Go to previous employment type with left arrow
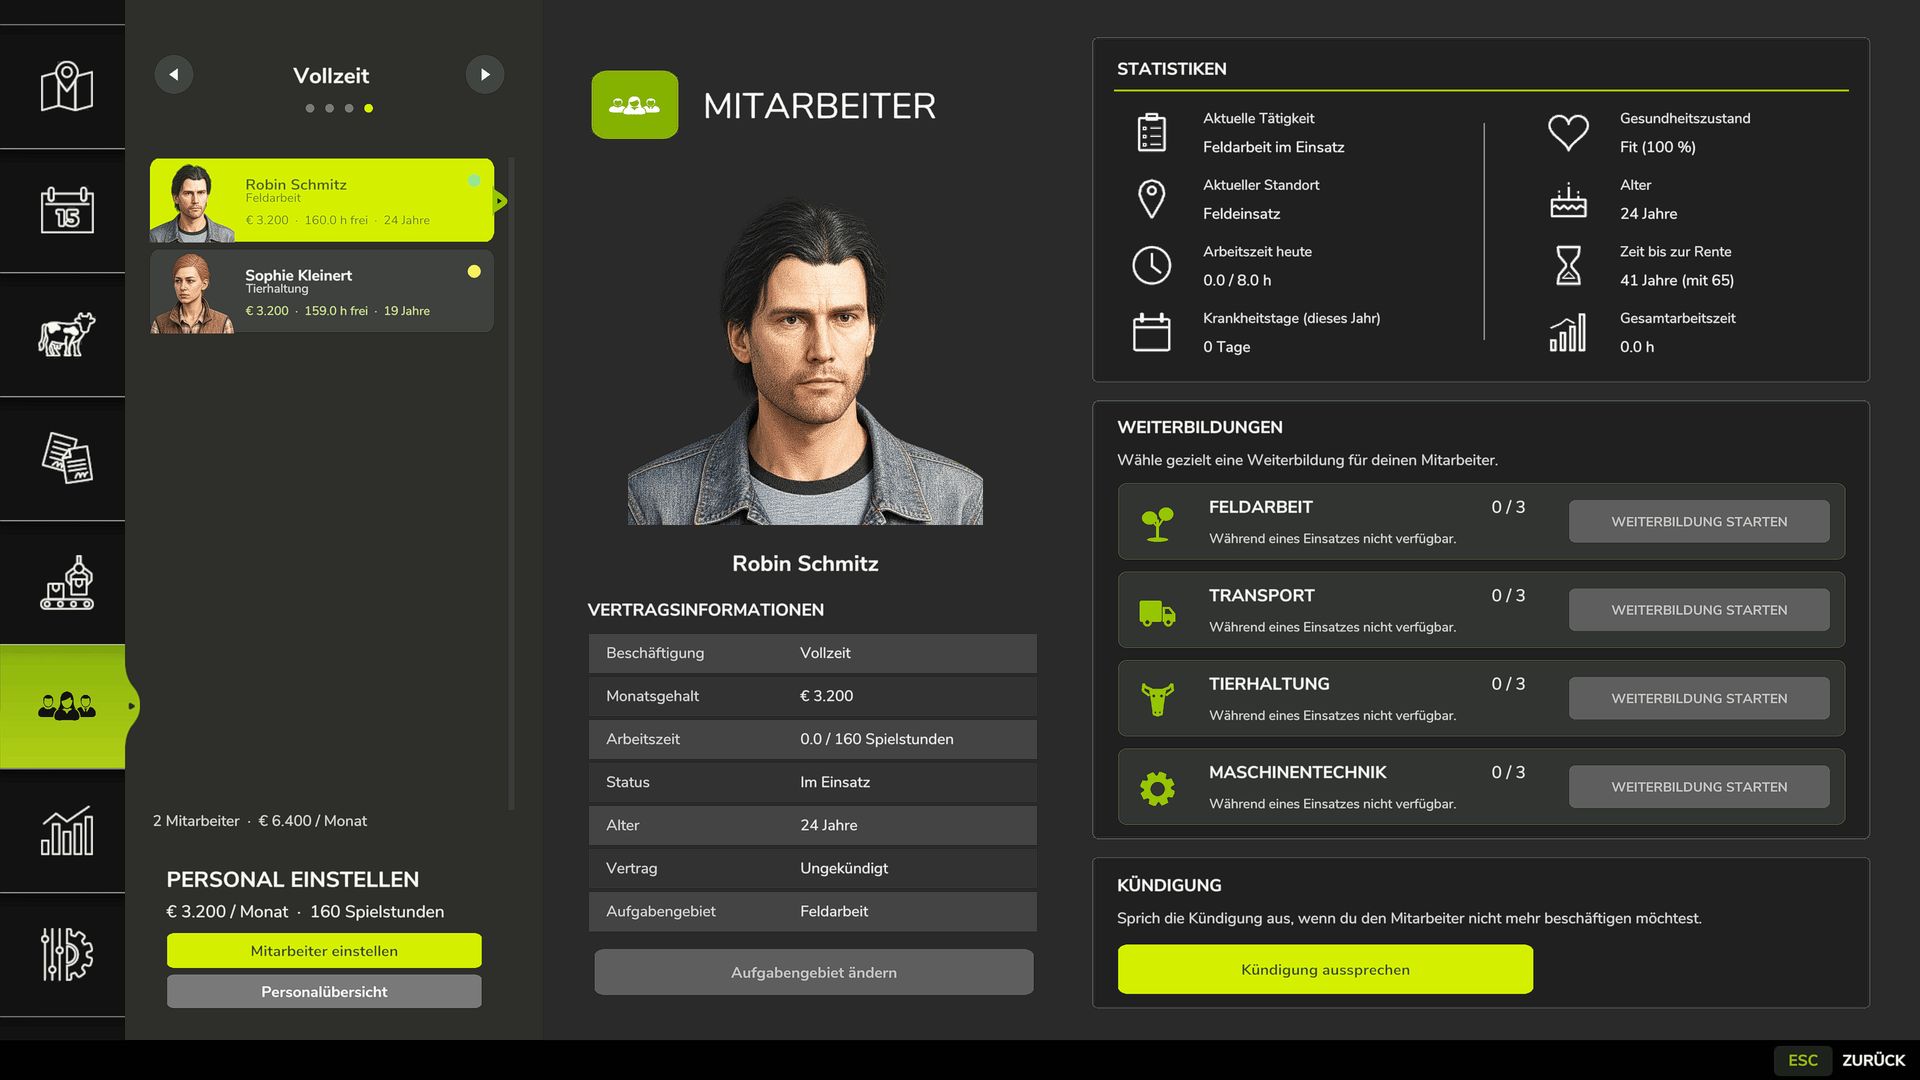Image resolution: width=1920 pixels, height=1080 pixels. tap(174, 74)
